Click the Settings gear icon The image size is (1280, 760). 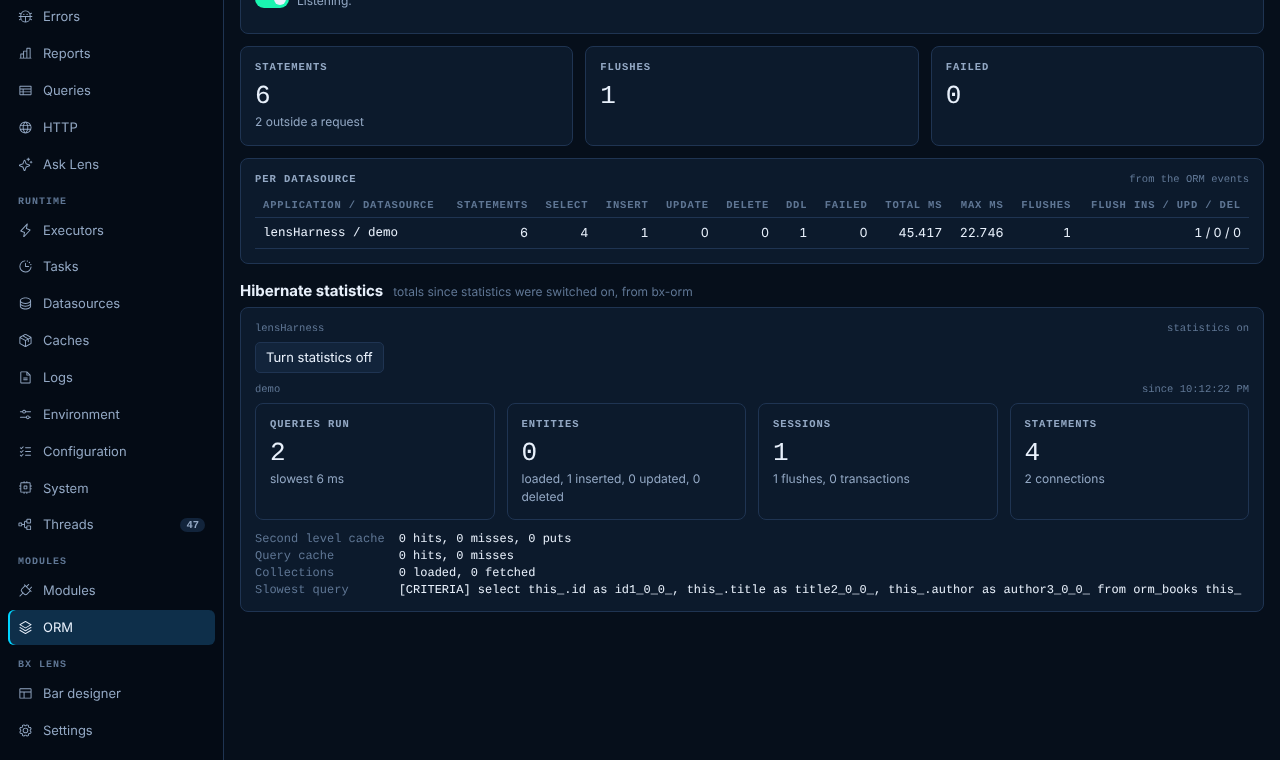click(x=25, y=731)
